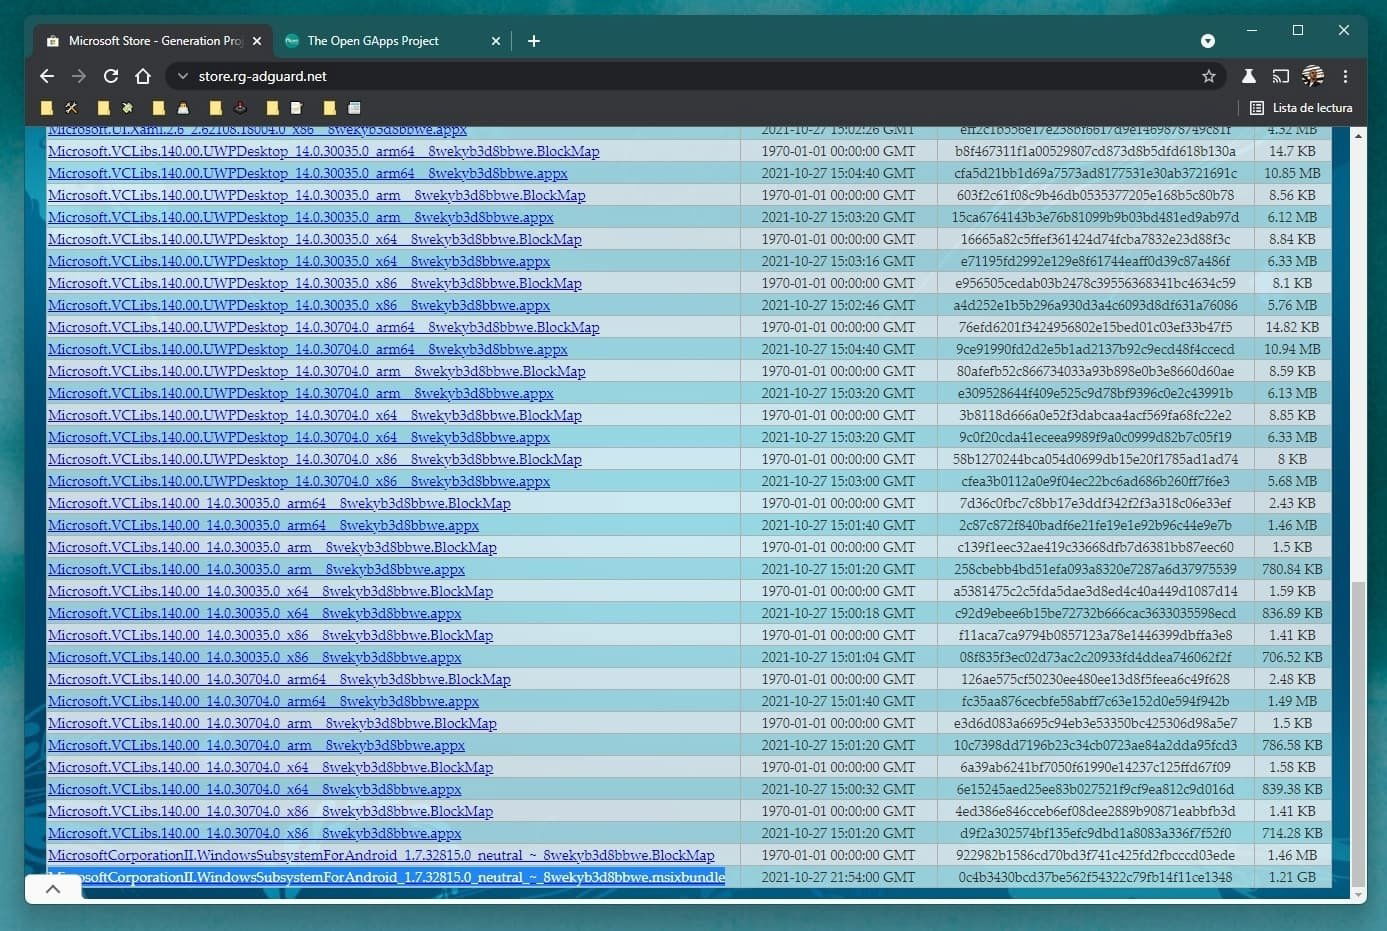Click the scroll-to-top chevron button
The height and width of the screenshot is (931, 1387).
pos(53,888)
